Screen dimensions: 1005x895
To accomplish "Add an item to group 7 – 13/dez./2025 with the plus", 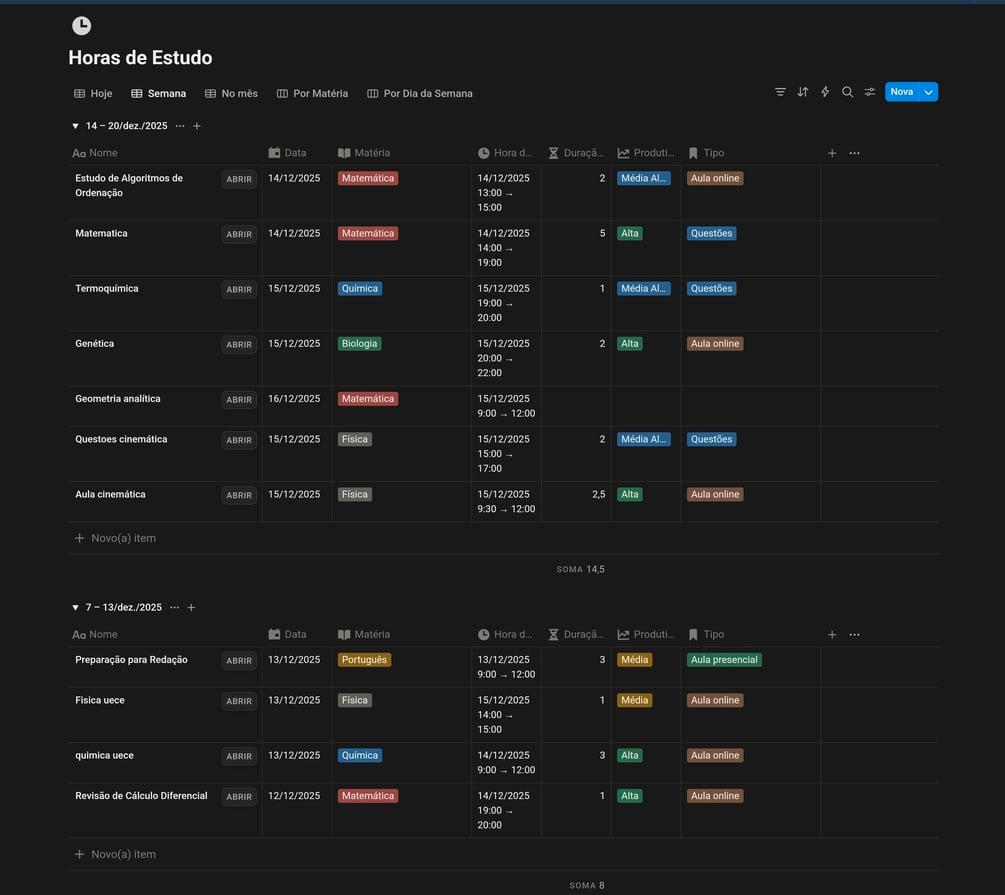I will pos(191,607).
